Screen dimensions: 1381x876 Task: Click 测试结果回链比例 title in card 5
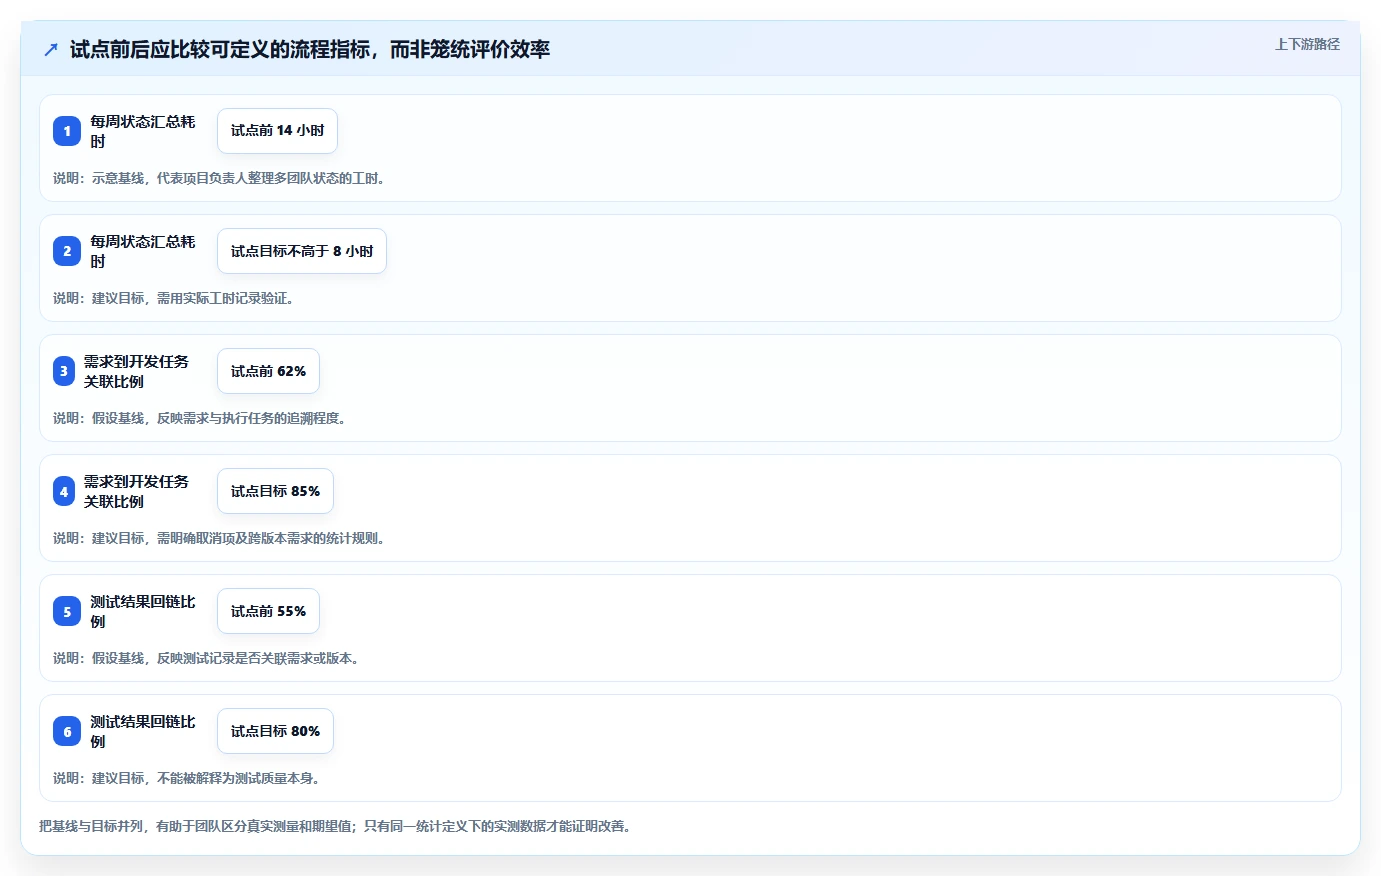pos(143,611)
